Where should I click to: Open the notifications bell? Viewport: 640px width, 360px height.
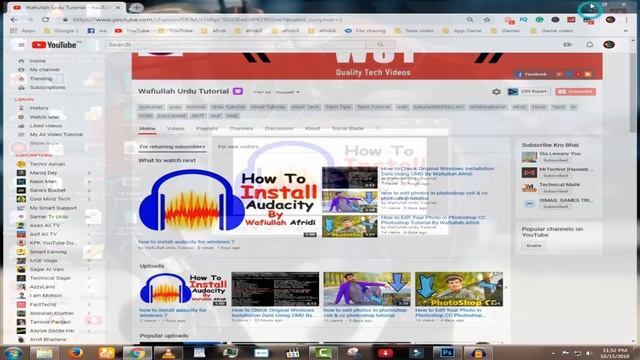tap(589, 44)
